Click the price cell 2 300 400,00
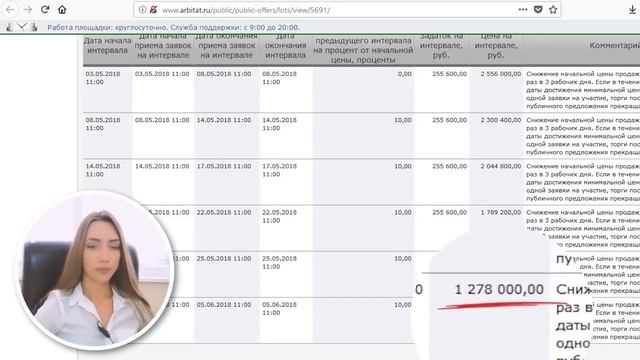This screenshot has height=360, width=640. (500, 120)
